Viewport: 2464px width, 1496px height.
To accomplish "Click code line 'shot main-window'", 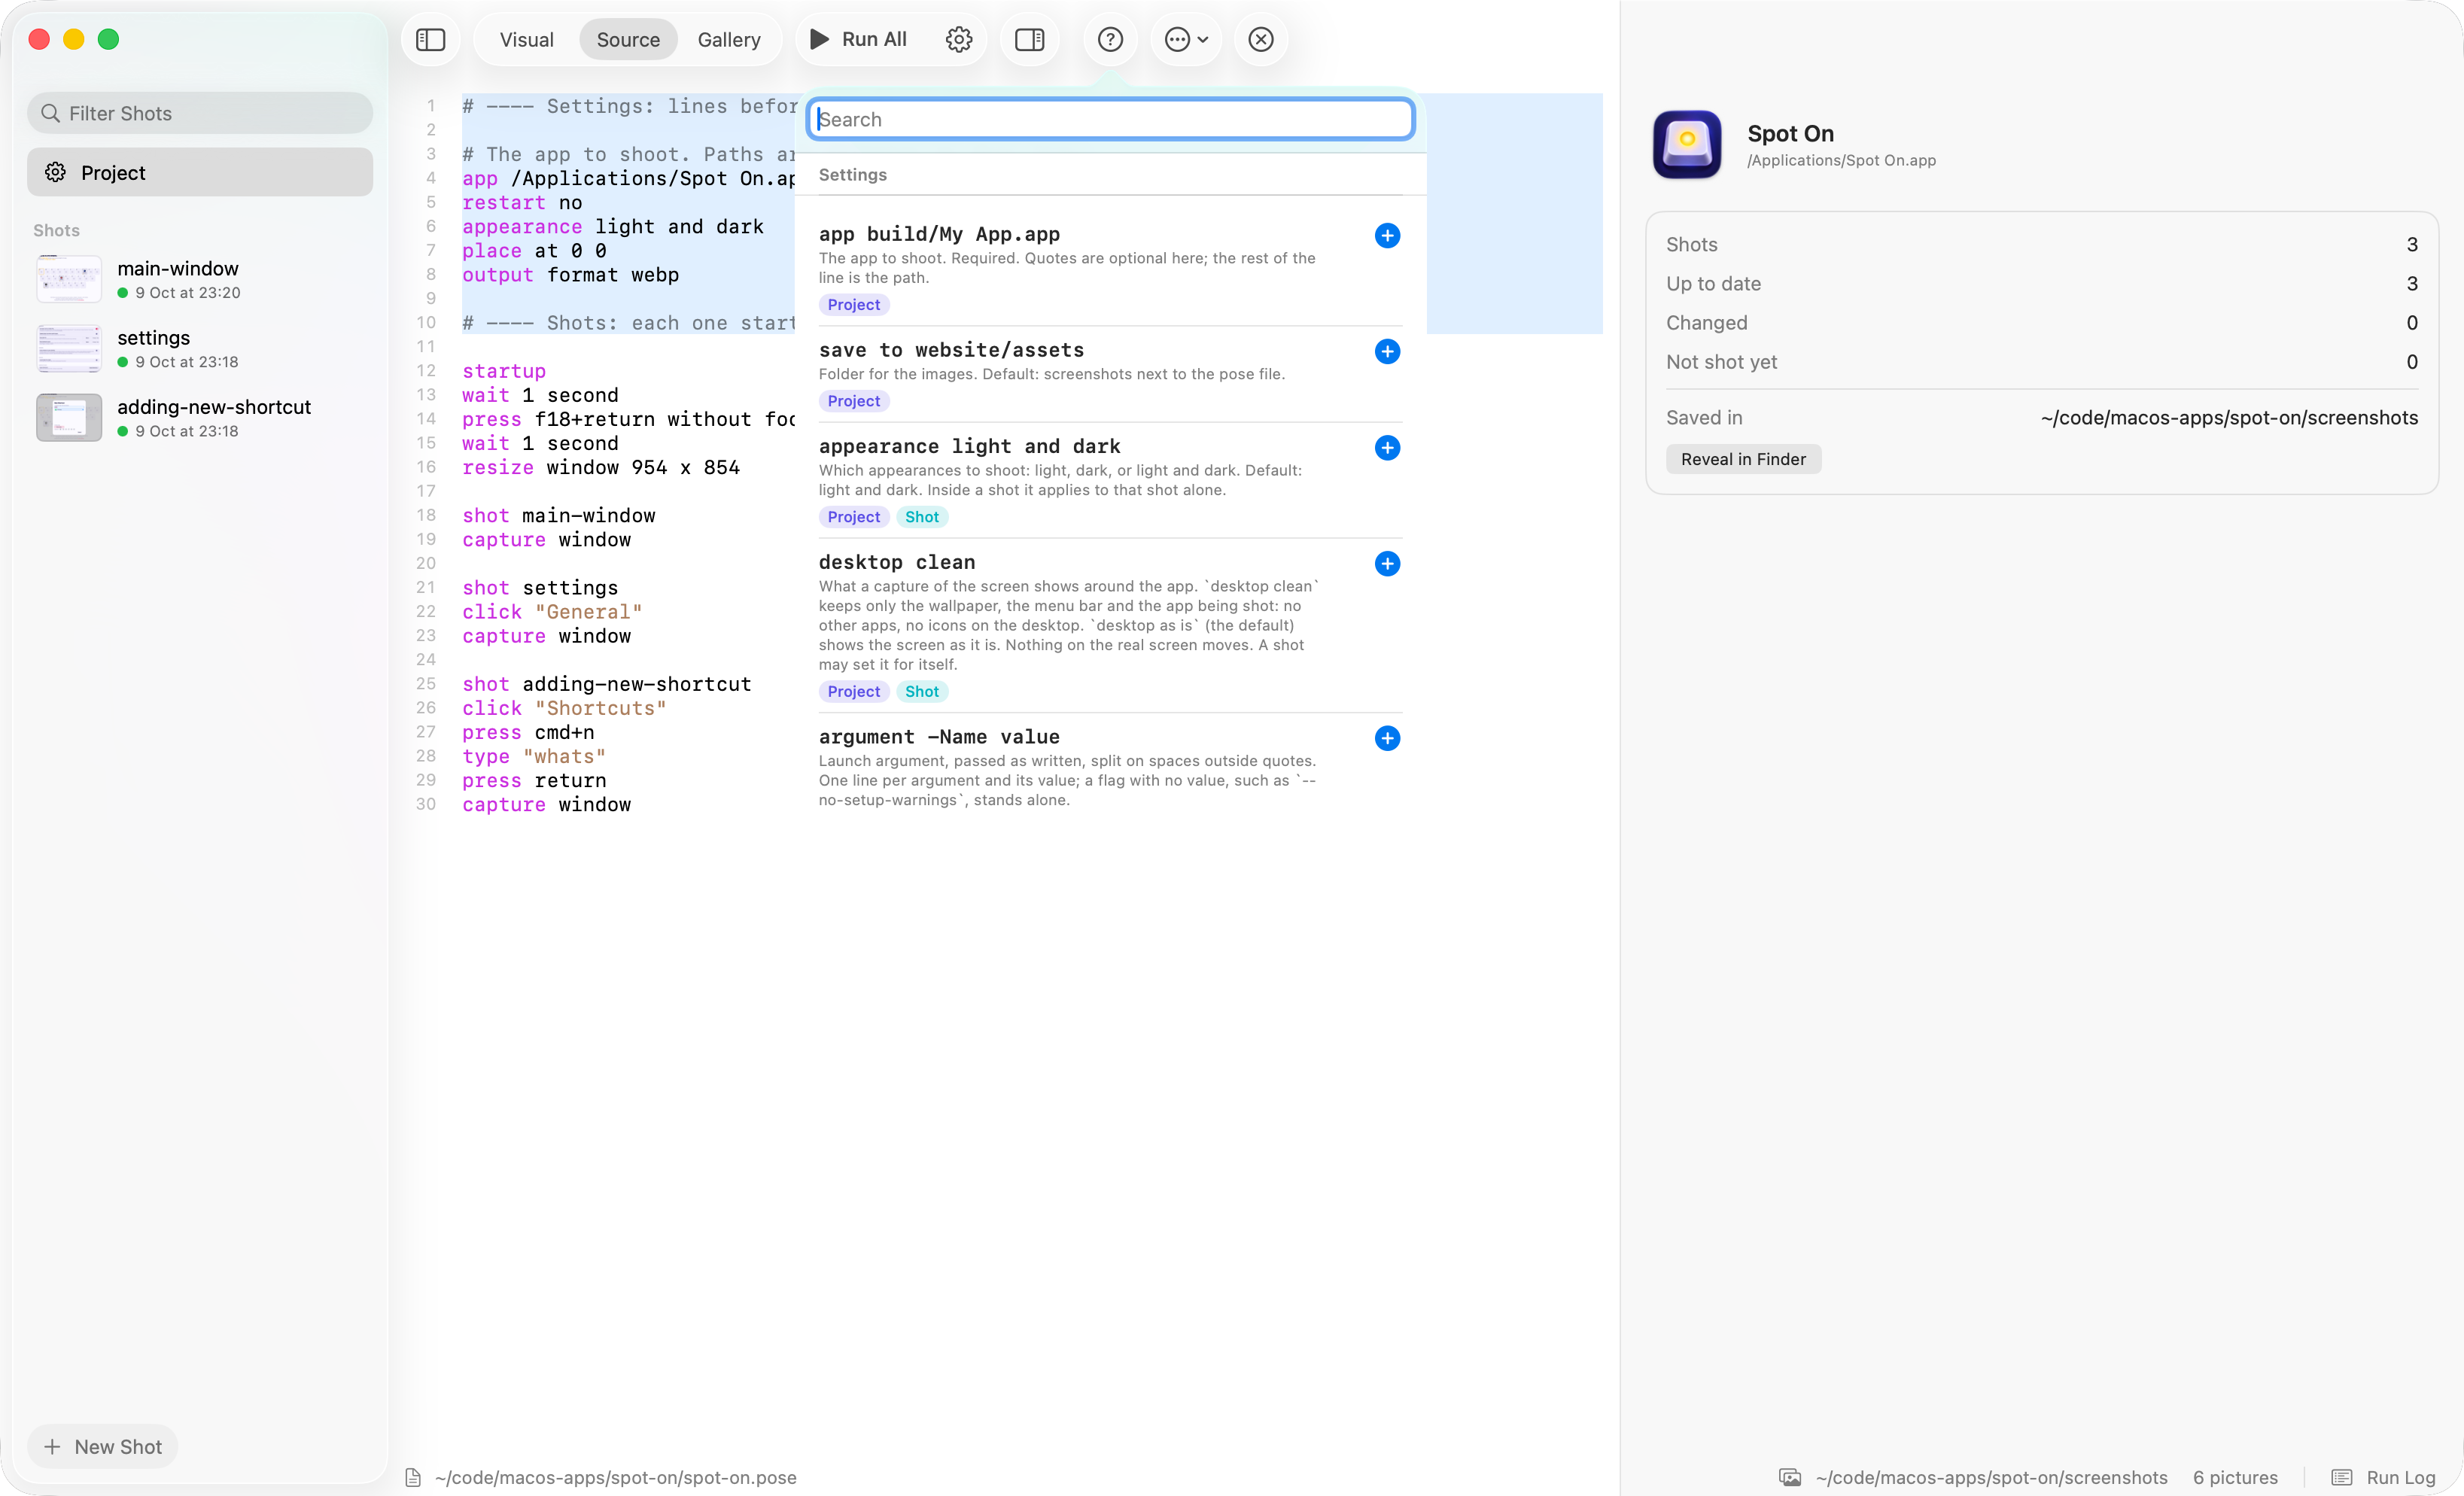I will coord(558,515).
